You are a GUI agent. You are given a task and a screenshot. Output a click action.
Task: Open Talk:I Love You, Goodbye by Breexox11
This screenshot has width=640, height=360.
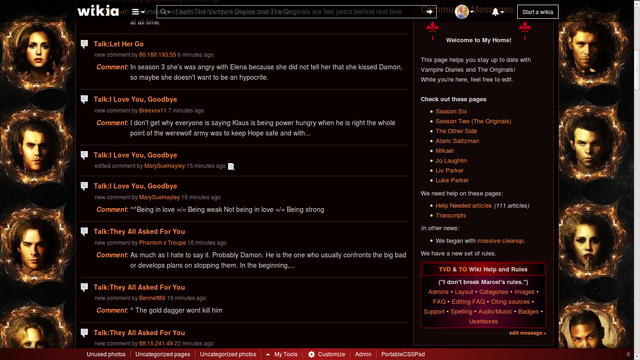point(135,99)
